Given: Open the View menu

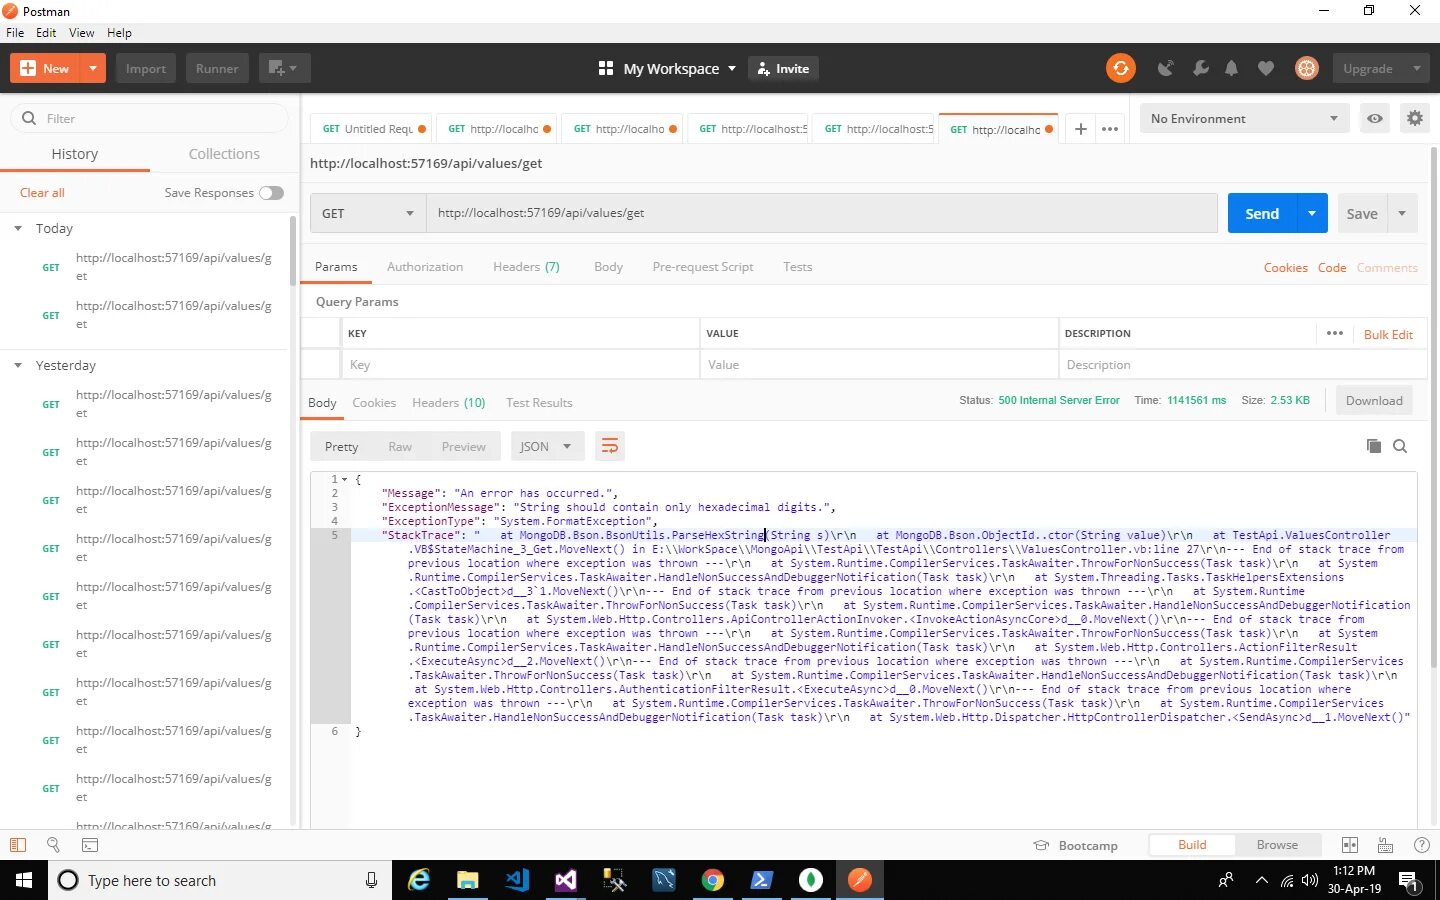Looking at the screenshot, I should click(82, 33).
